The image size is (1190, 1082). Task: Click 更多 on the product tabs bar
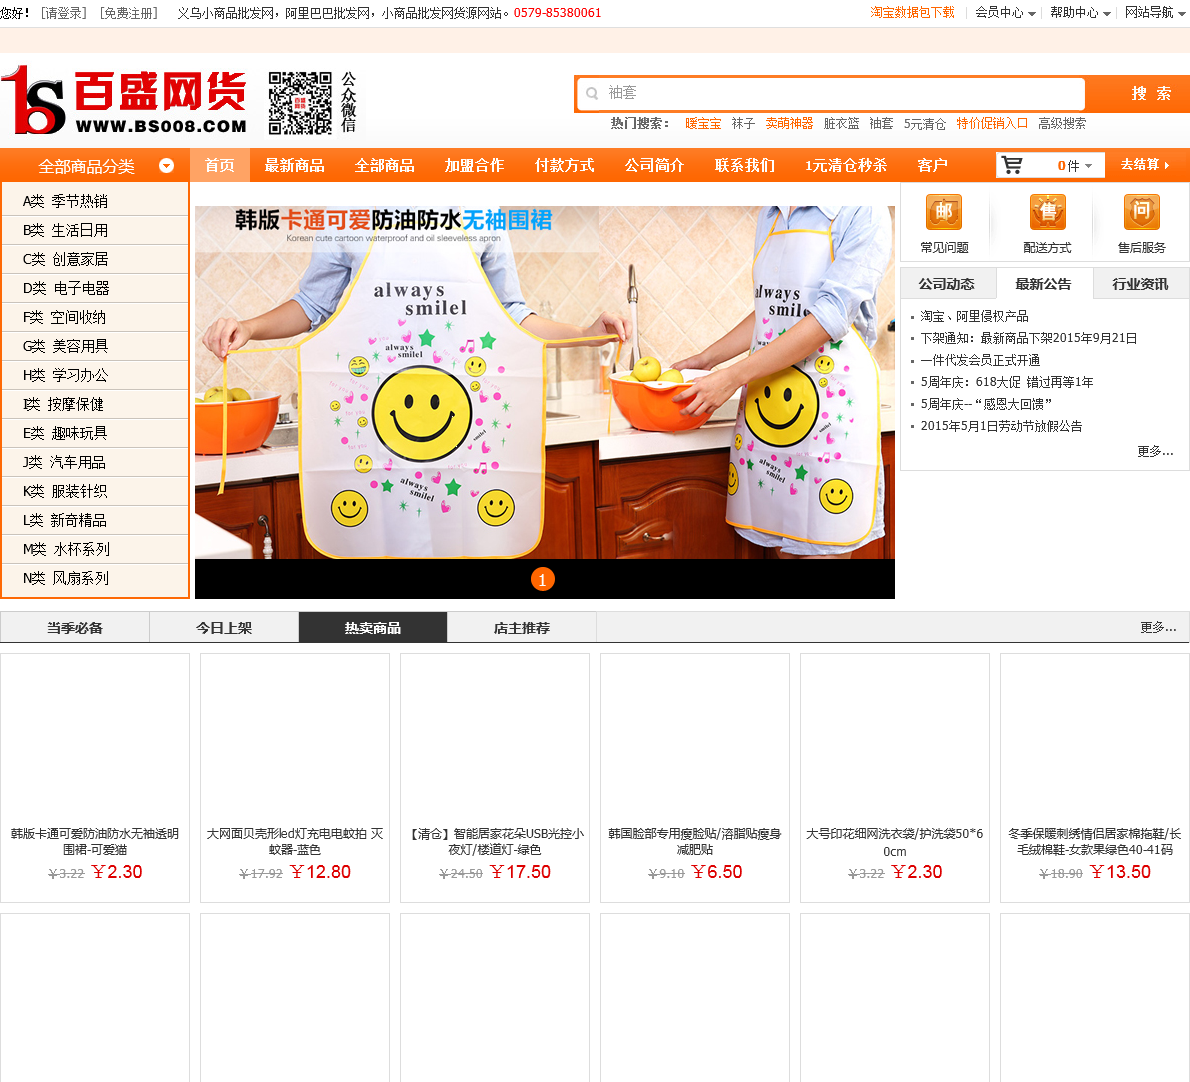coord(1157,627)
